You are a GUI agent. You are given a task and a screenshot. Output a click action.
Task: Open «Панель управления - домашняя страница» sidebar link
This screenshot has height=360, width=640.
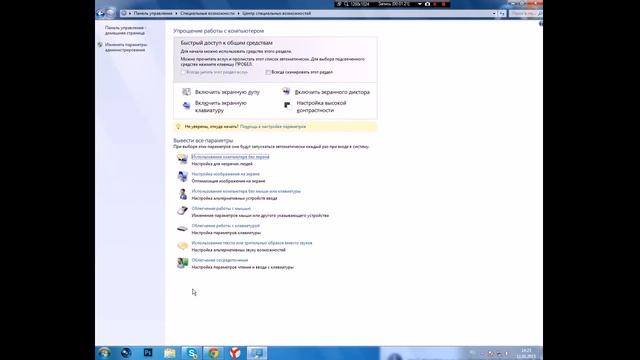coord(125,30)
